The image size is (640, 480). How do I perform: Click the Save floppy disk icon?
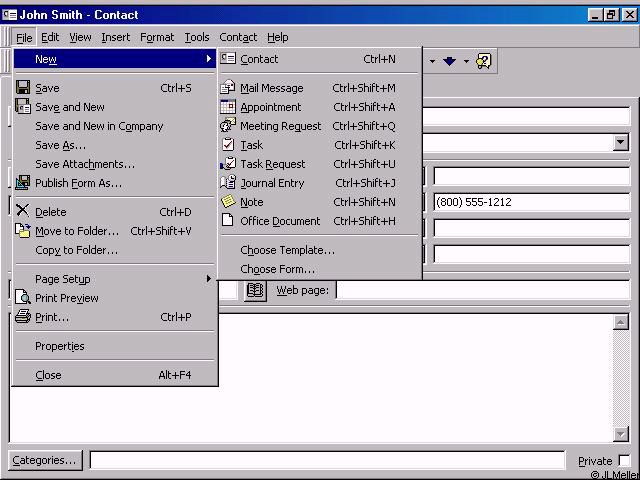click(23, 88)
